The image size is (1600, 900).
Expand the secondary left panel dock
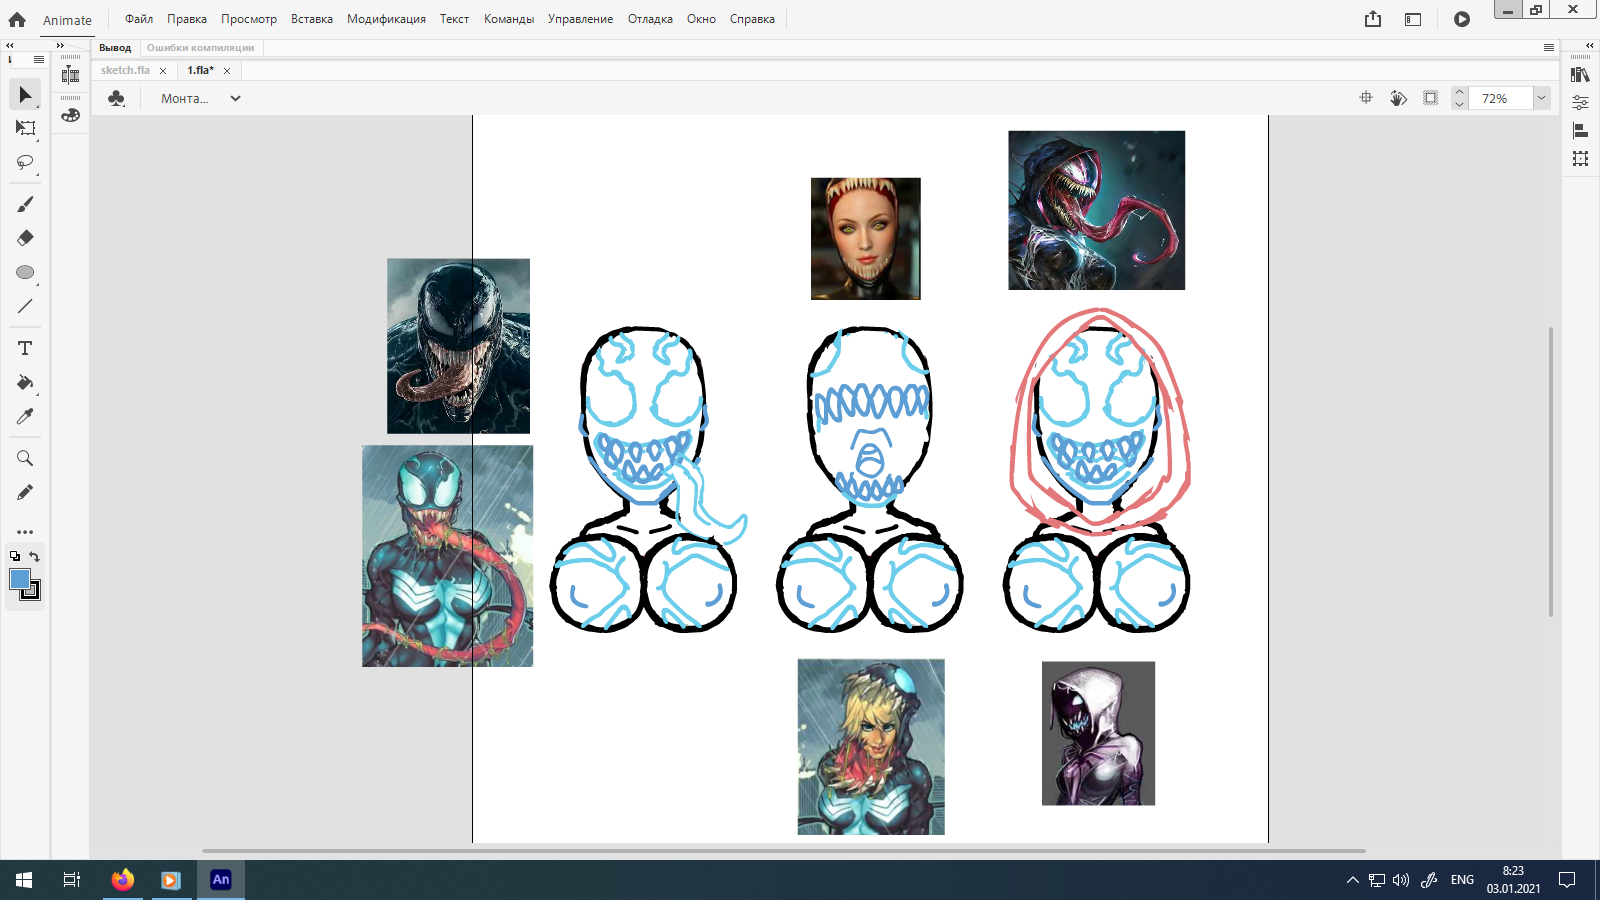[60, 45]
